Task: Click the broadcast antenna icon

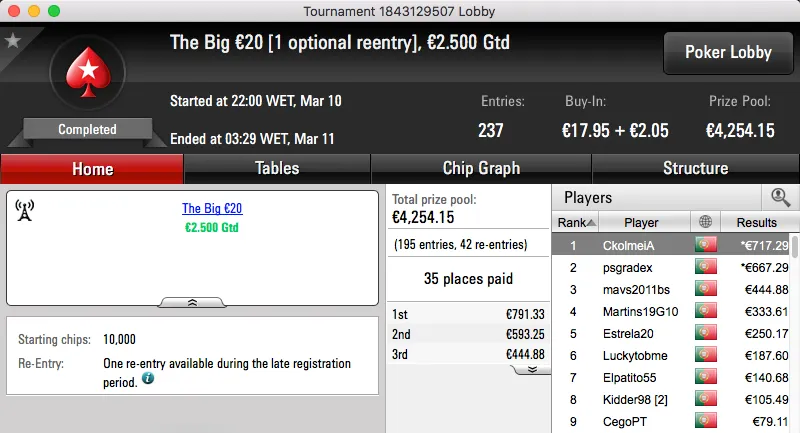Action: 25,210
